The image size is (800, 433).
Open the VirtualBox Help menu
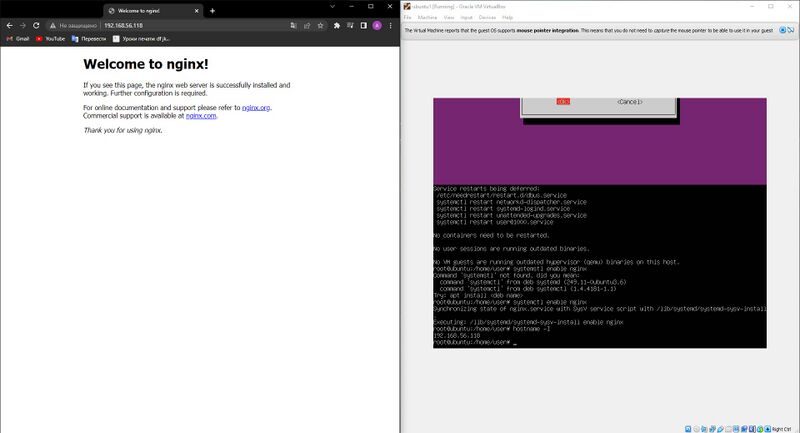point(507,17)
